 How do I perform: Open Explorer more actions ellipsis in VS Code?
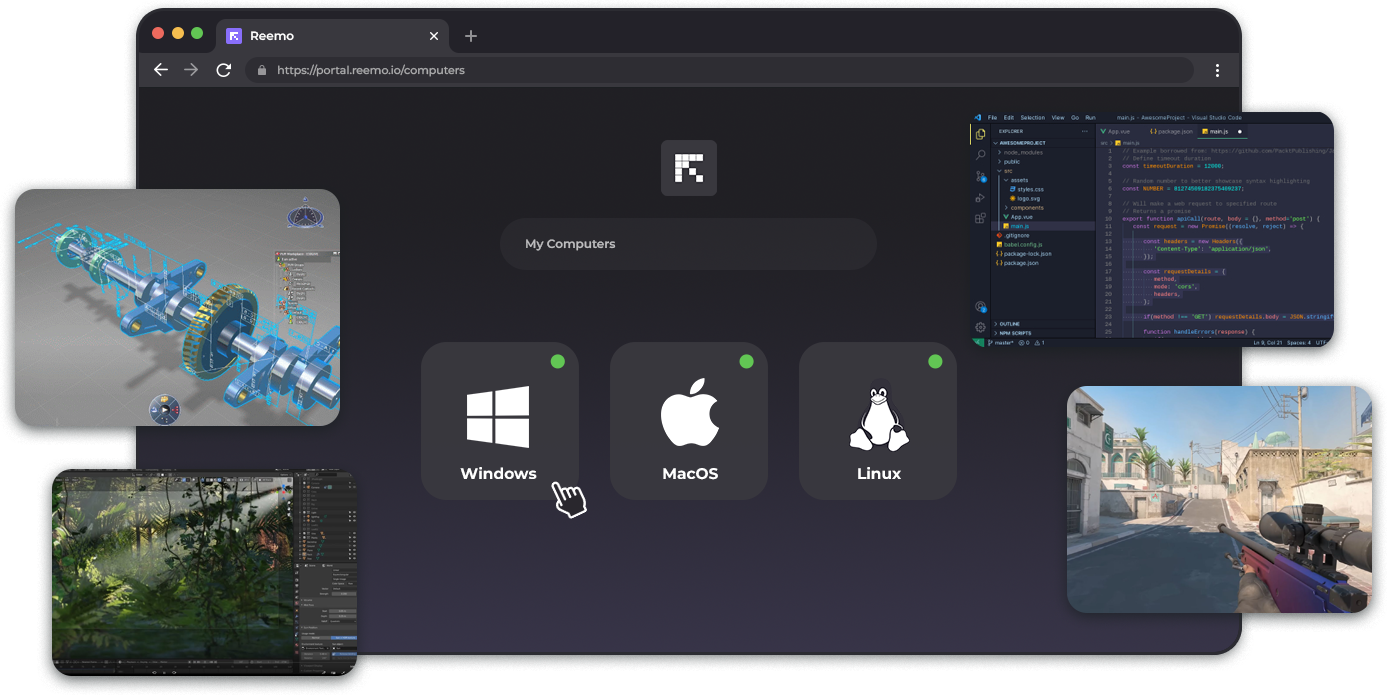[1085, 131]
